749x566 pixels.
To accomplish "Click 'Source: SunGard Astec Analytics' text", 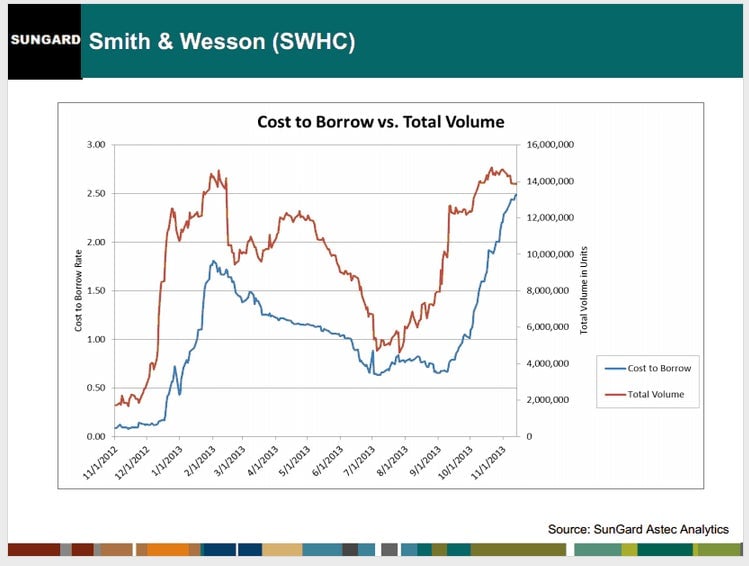I will (x=638, y=529).
